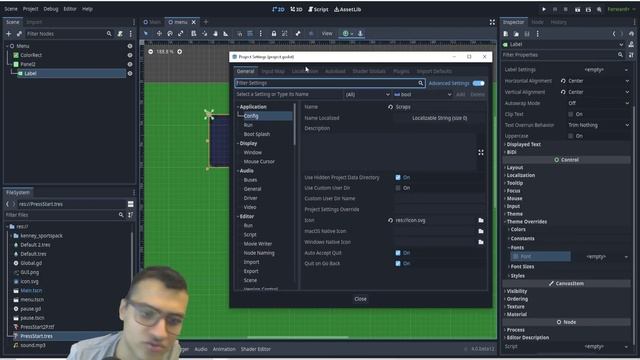The height and width of the screenshot is (360, 640).
Task: Expand the Description text field editor
Action: [x=481, y=153]
